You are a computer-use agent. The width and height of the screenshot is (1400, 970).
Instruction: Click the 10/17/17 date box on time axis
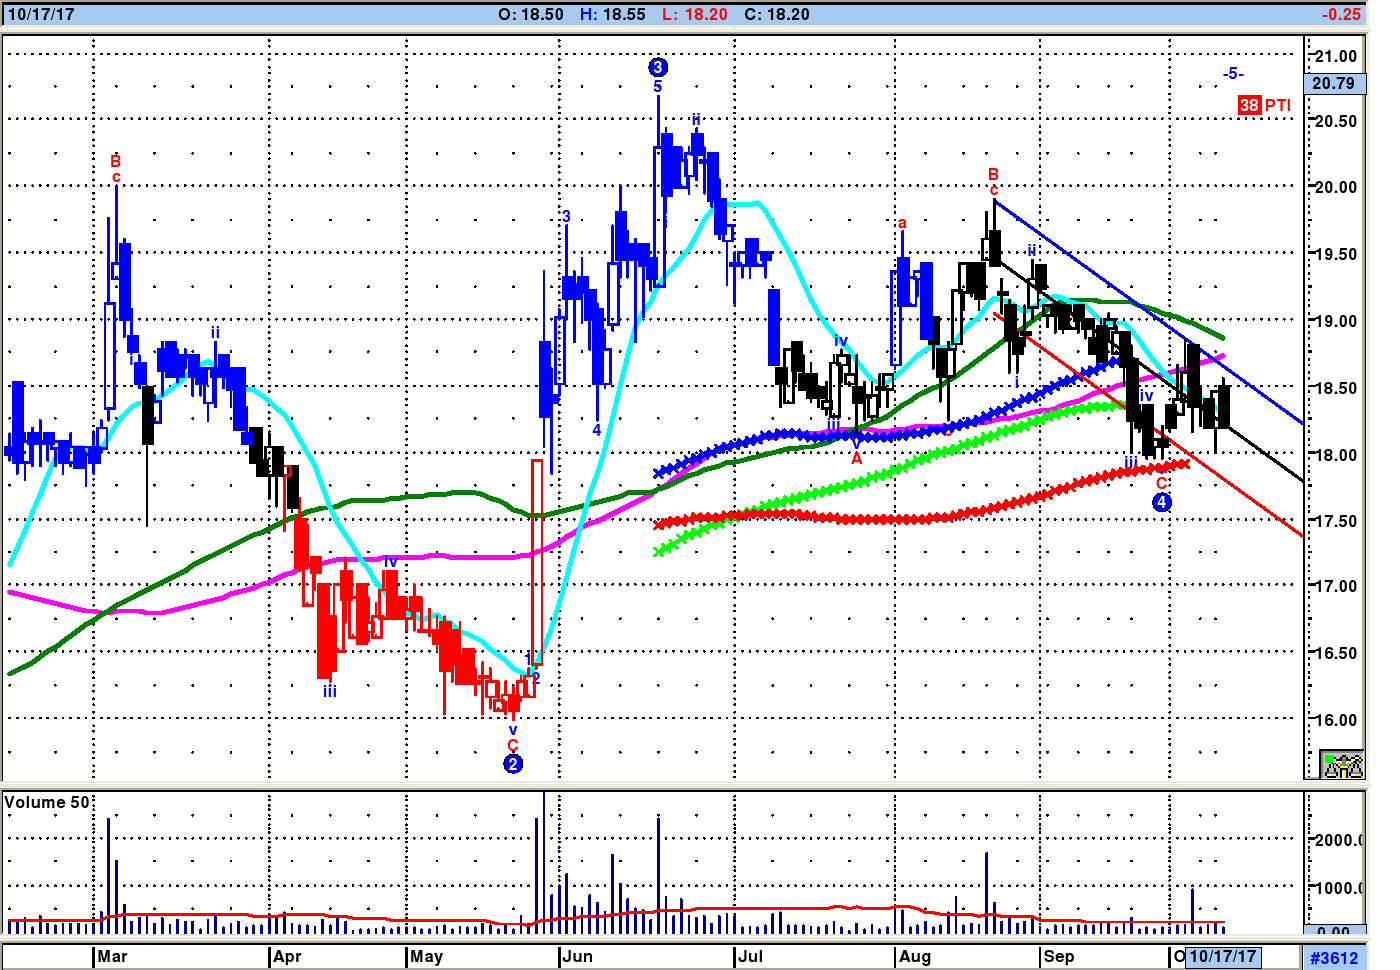[1223, 956]
